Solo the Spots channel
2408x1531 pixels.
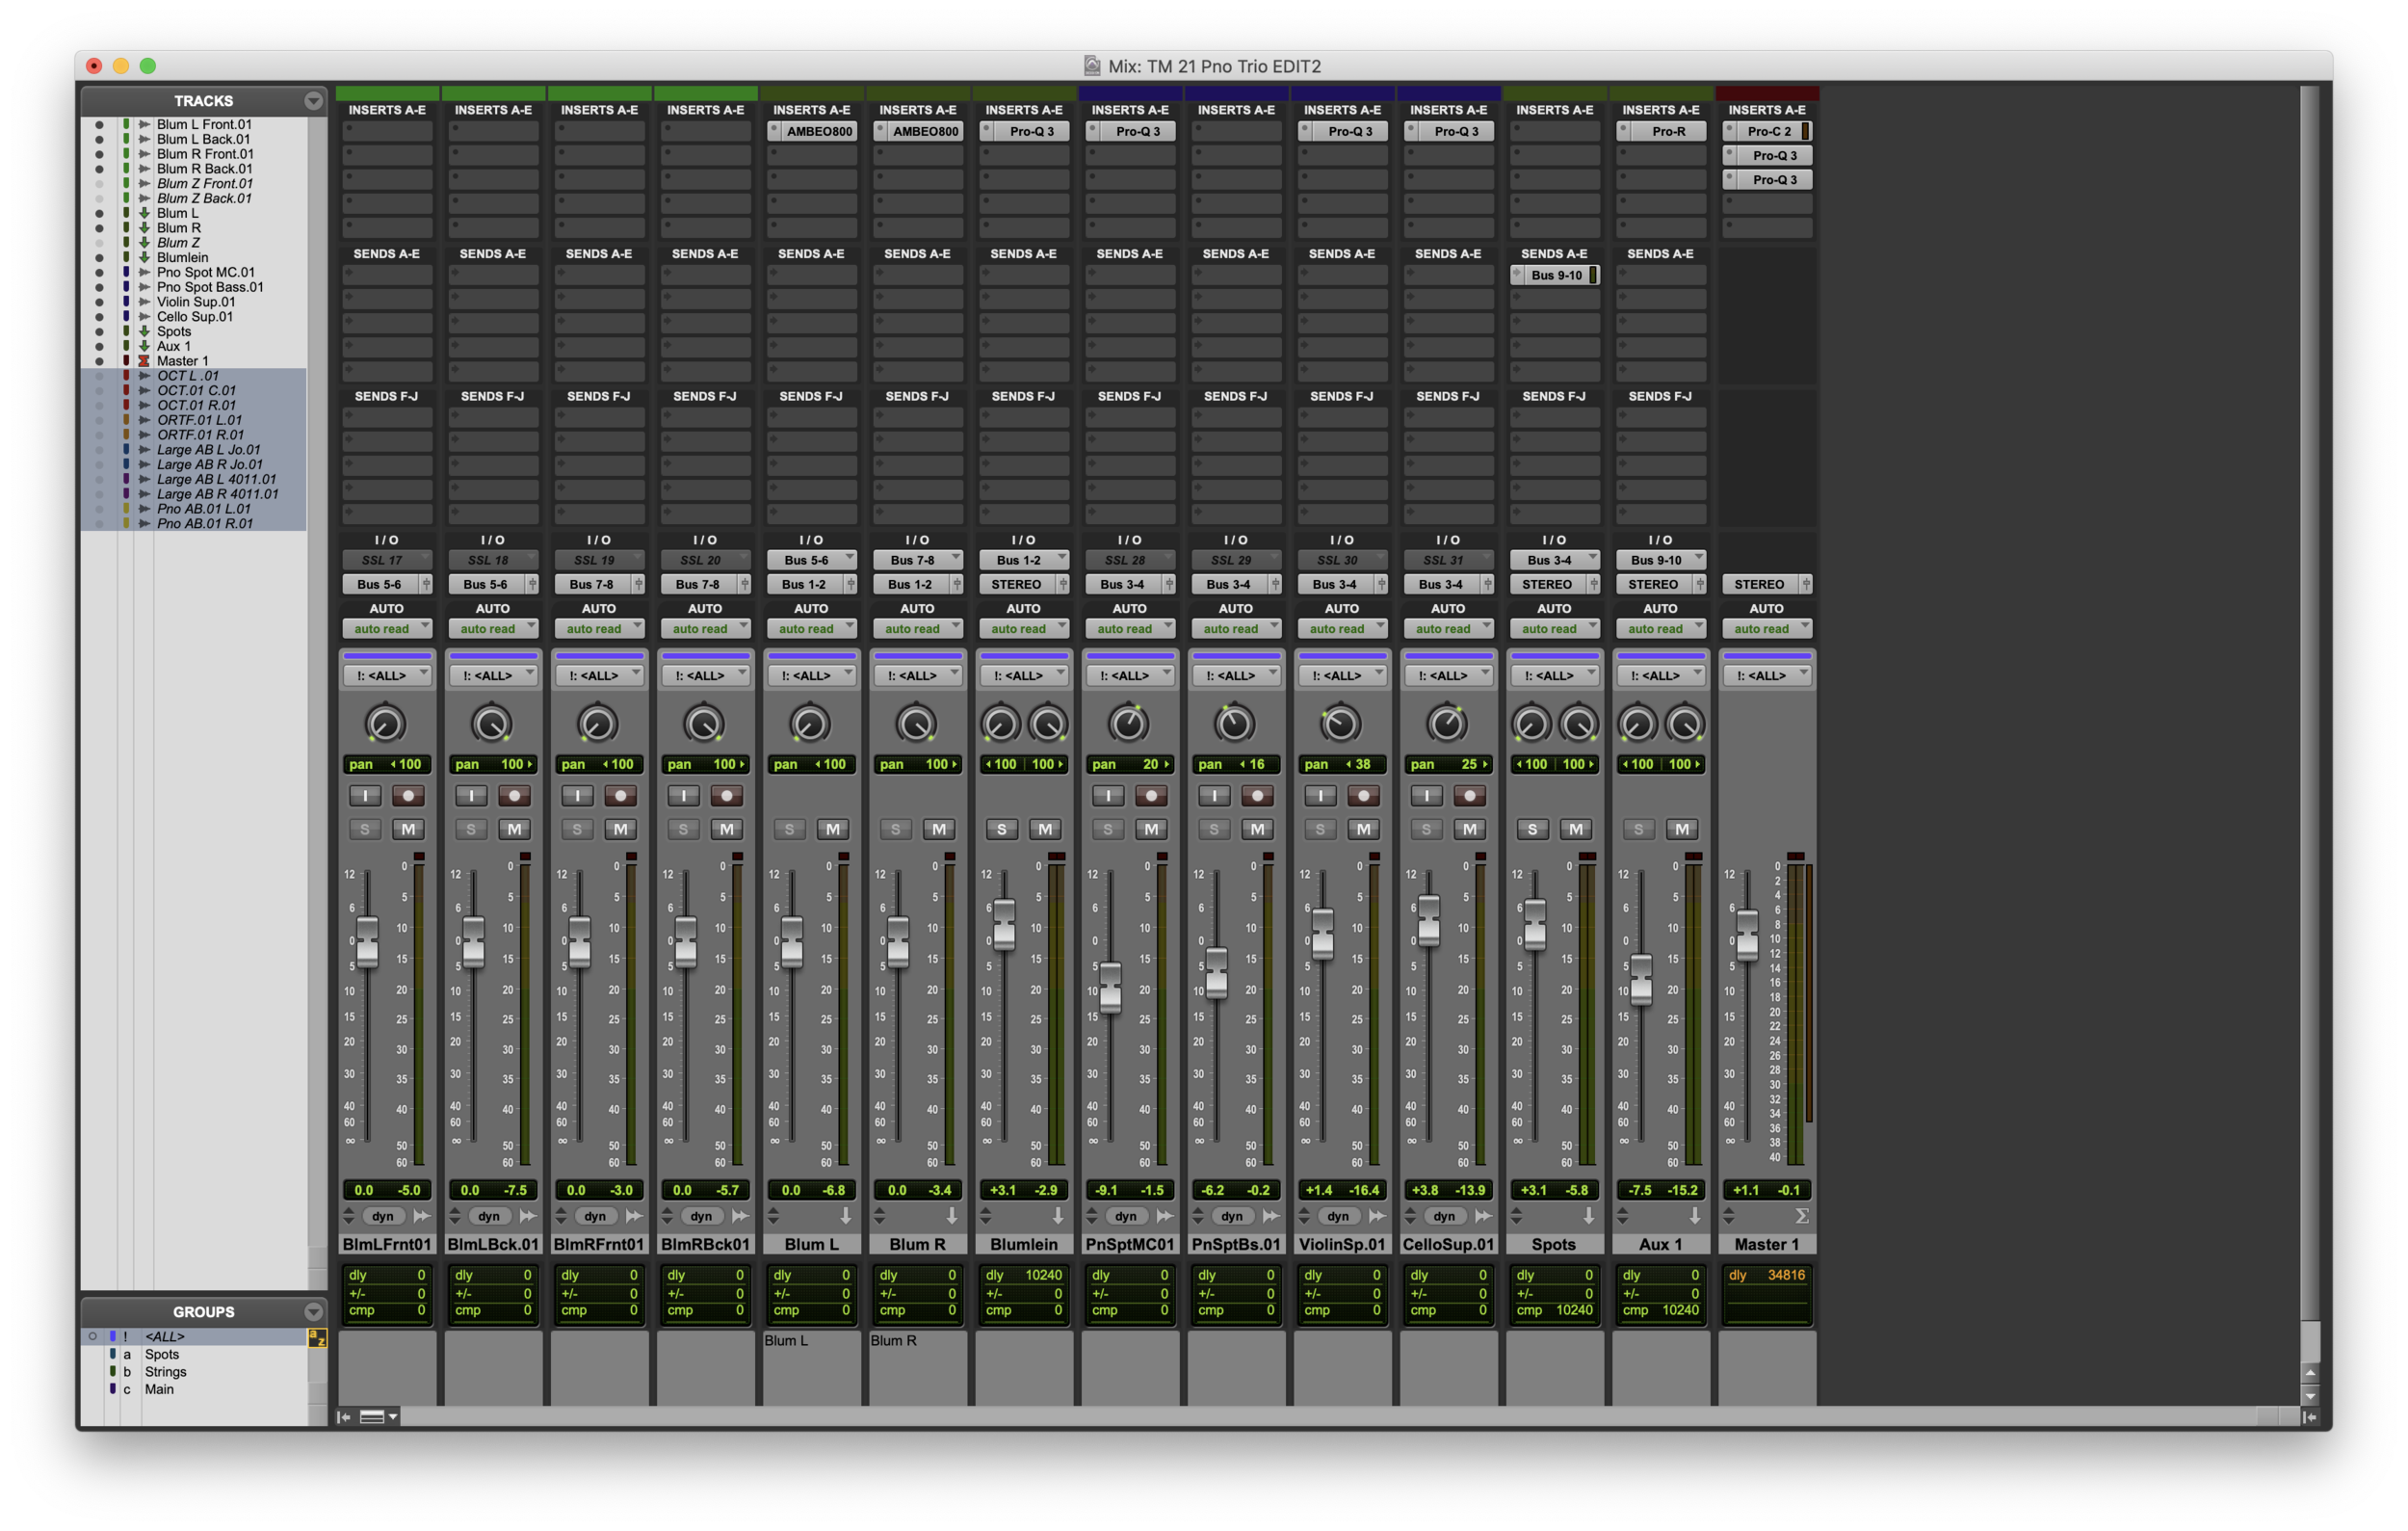pos(1532,829)
